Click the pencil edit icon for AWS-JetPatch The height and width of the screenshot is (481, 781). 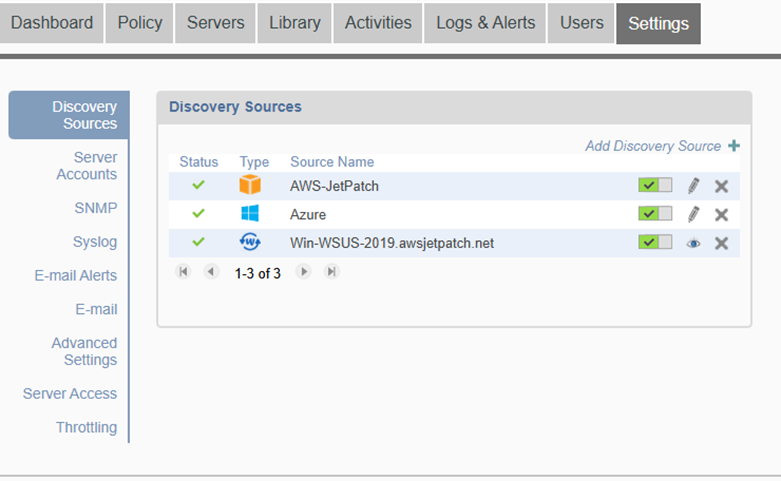[x=694, y=186]
